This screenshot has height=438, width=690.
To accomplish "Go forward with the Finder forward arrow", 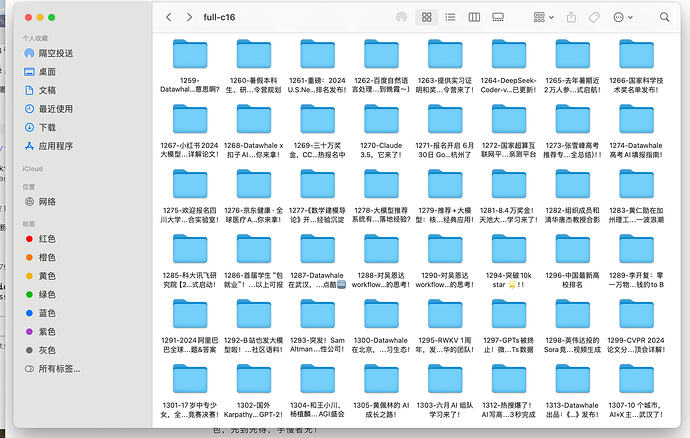I will pos(189,17).
